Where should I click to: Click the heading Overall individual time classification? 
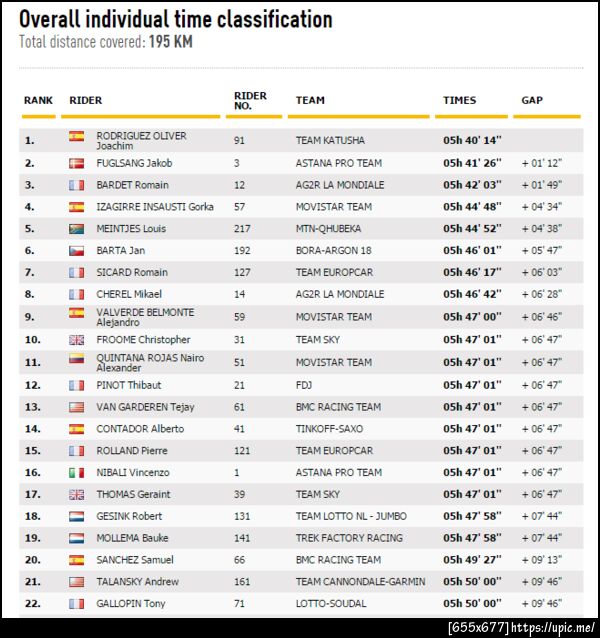click(x=176, y=19)
